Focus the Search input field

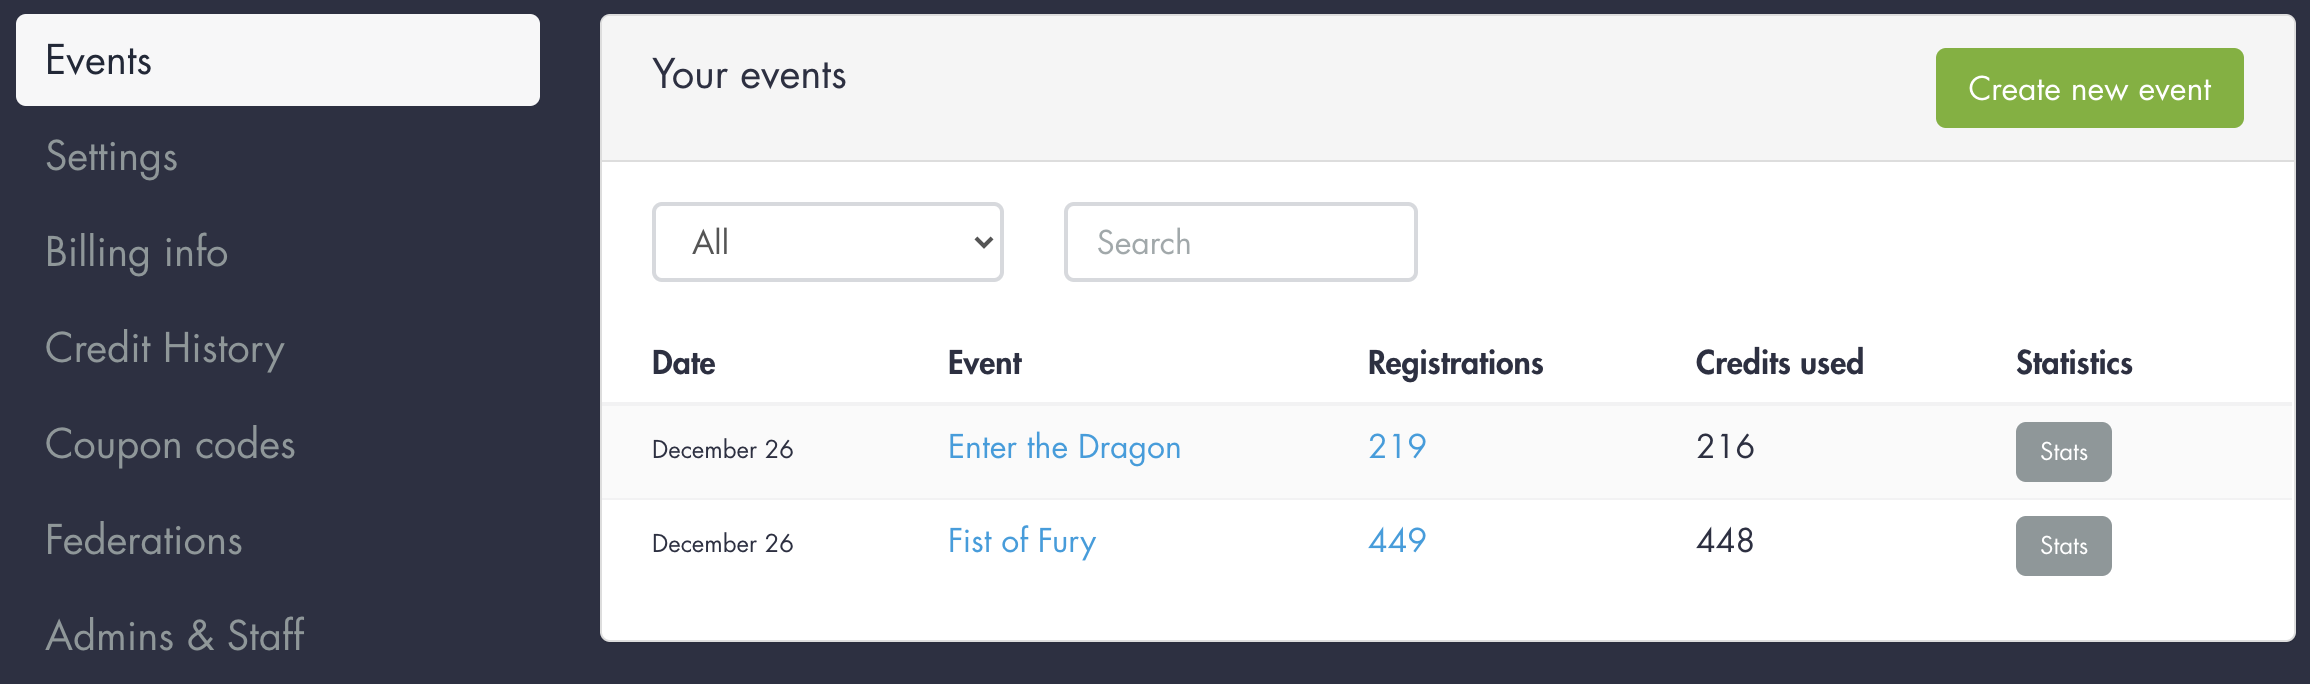click(1240, 242)
